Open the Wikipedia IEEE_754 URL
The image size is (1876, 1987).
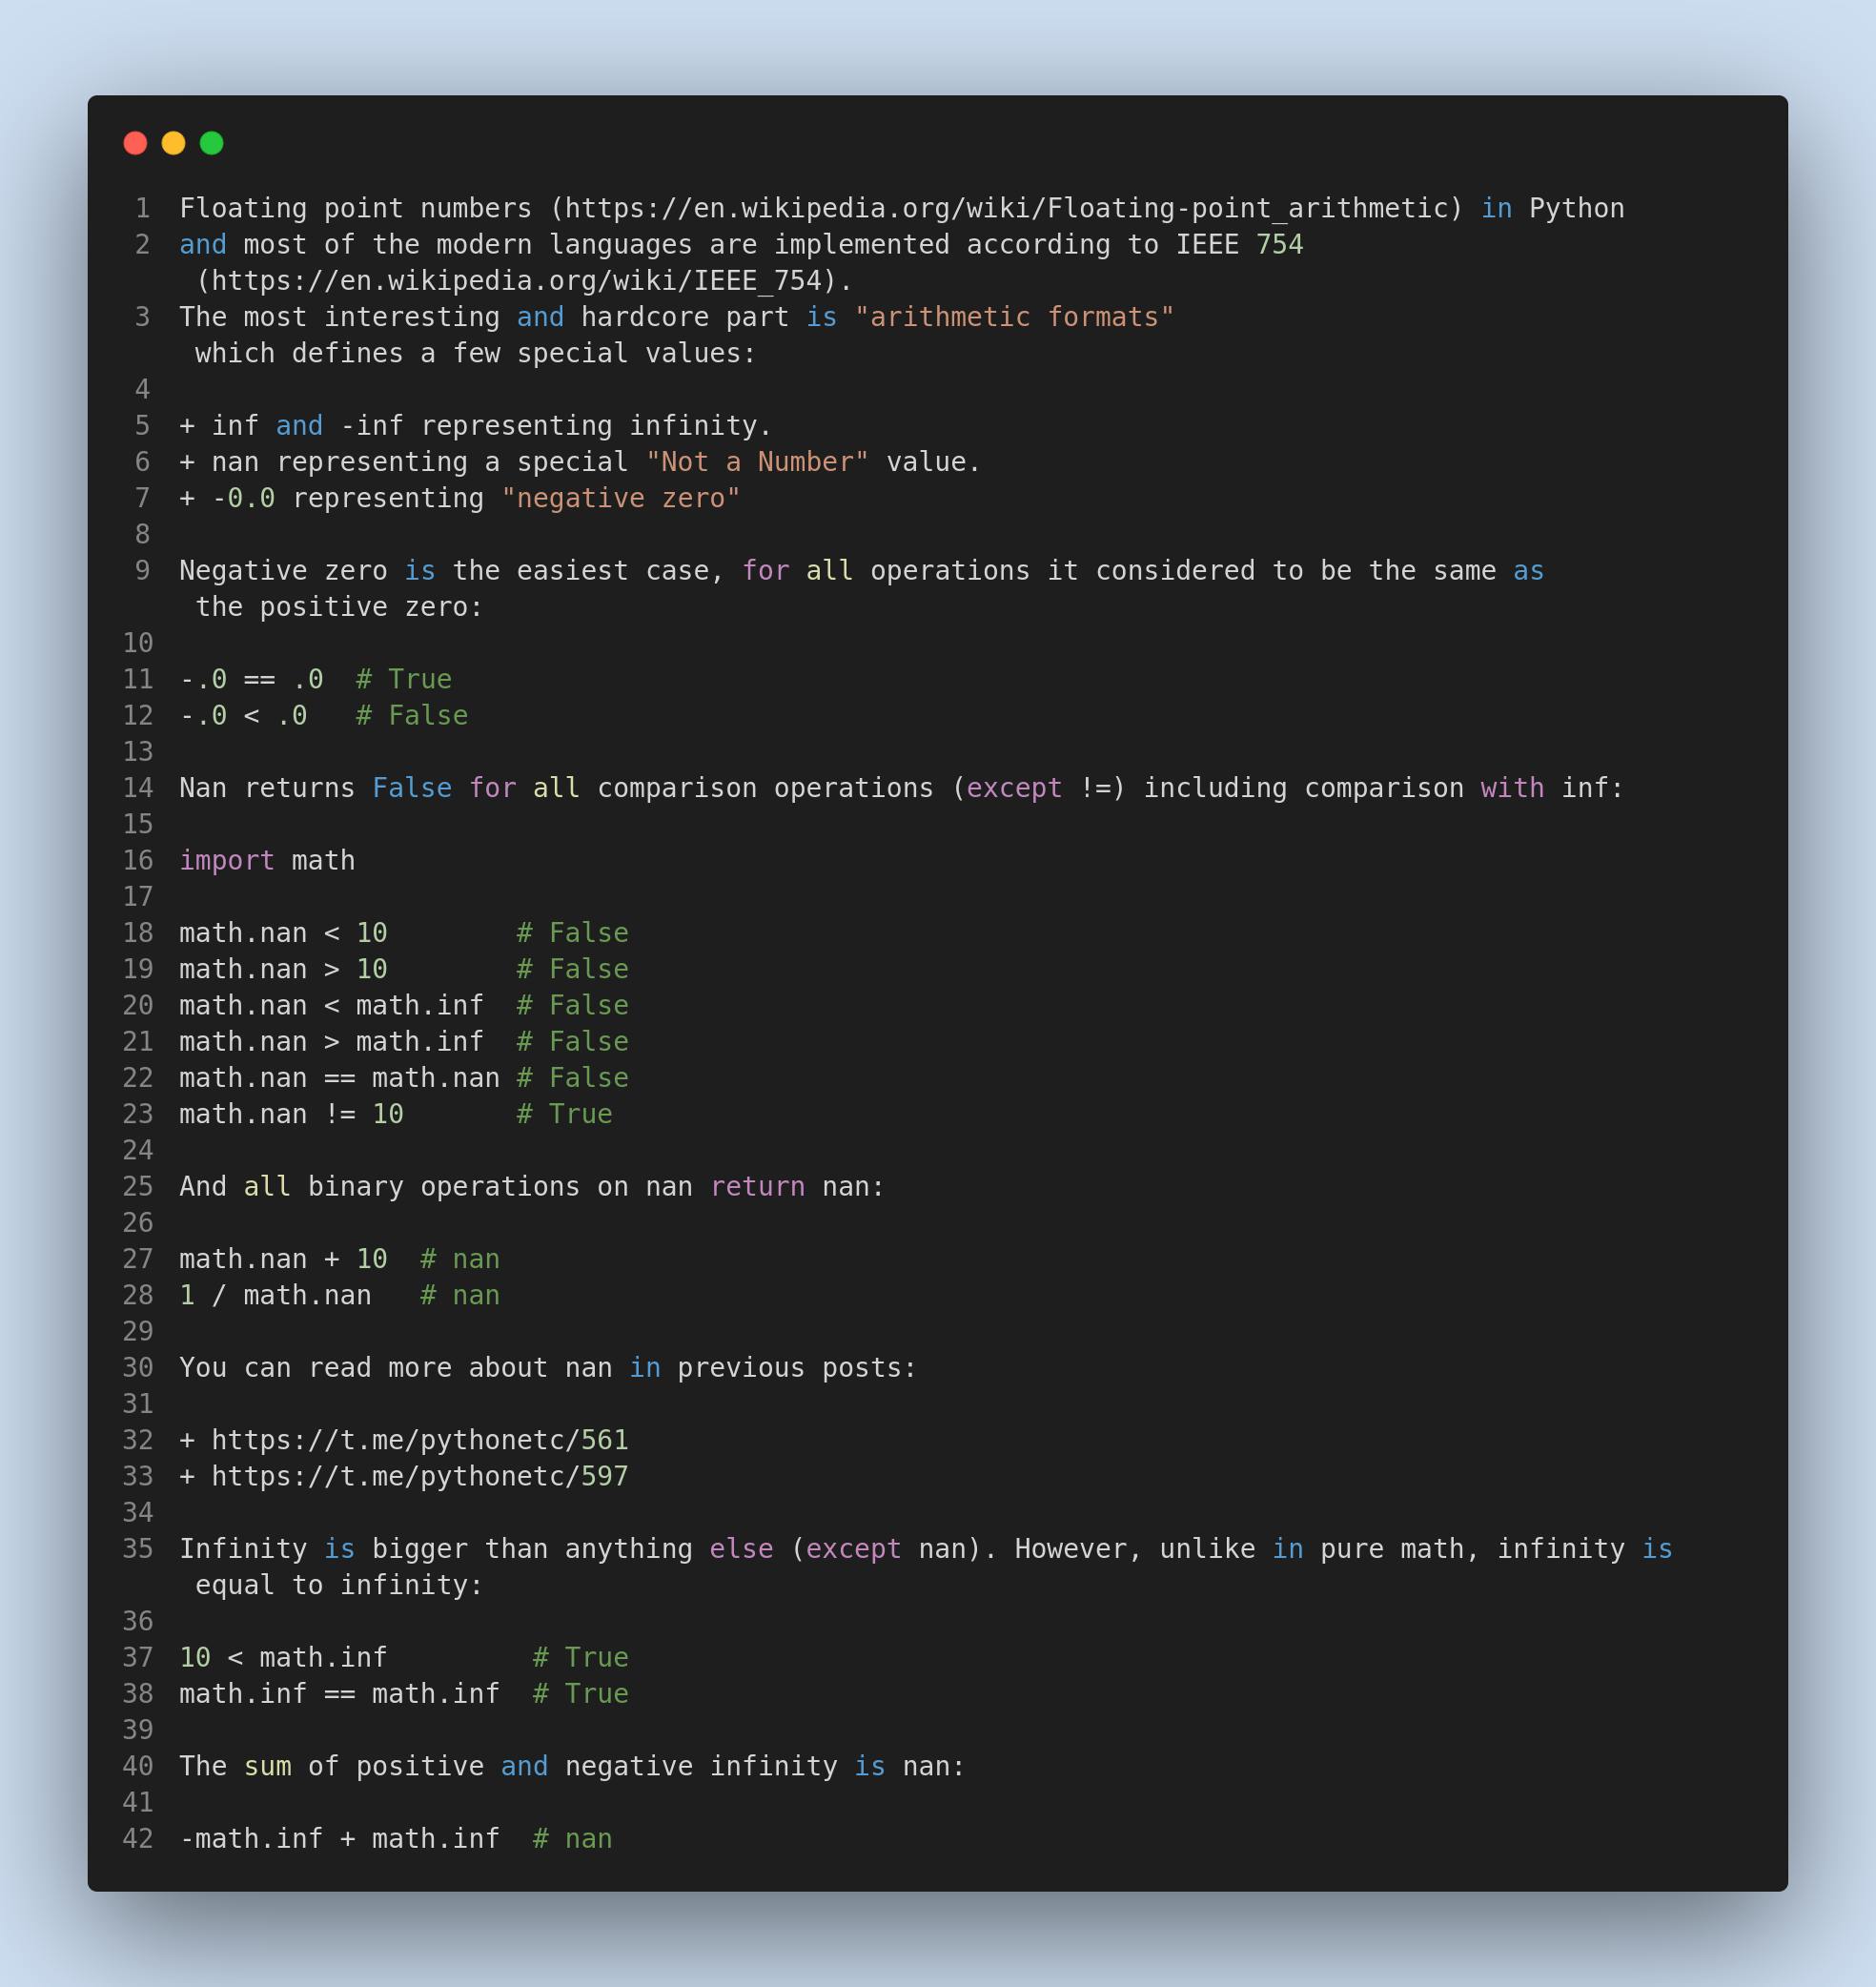coord(517,281)
